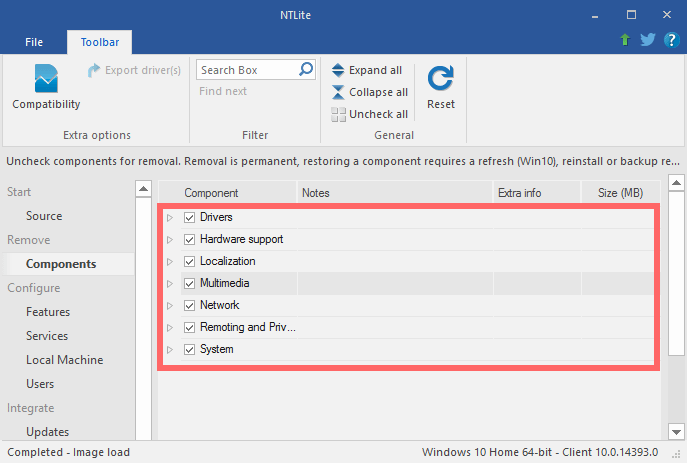Expand the Remoting and Priv... node
Image resolution: width=687 pixels, height=463 pixels.
pyautogui.click(x=170, y=328)
